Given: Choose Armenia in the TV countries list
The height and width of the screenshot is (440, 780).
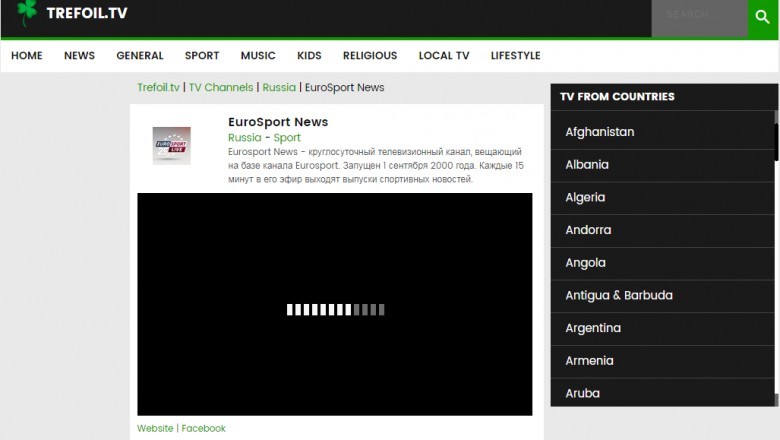Looking at the screenshot, I should pyautogui.click(x=589, y=361).
